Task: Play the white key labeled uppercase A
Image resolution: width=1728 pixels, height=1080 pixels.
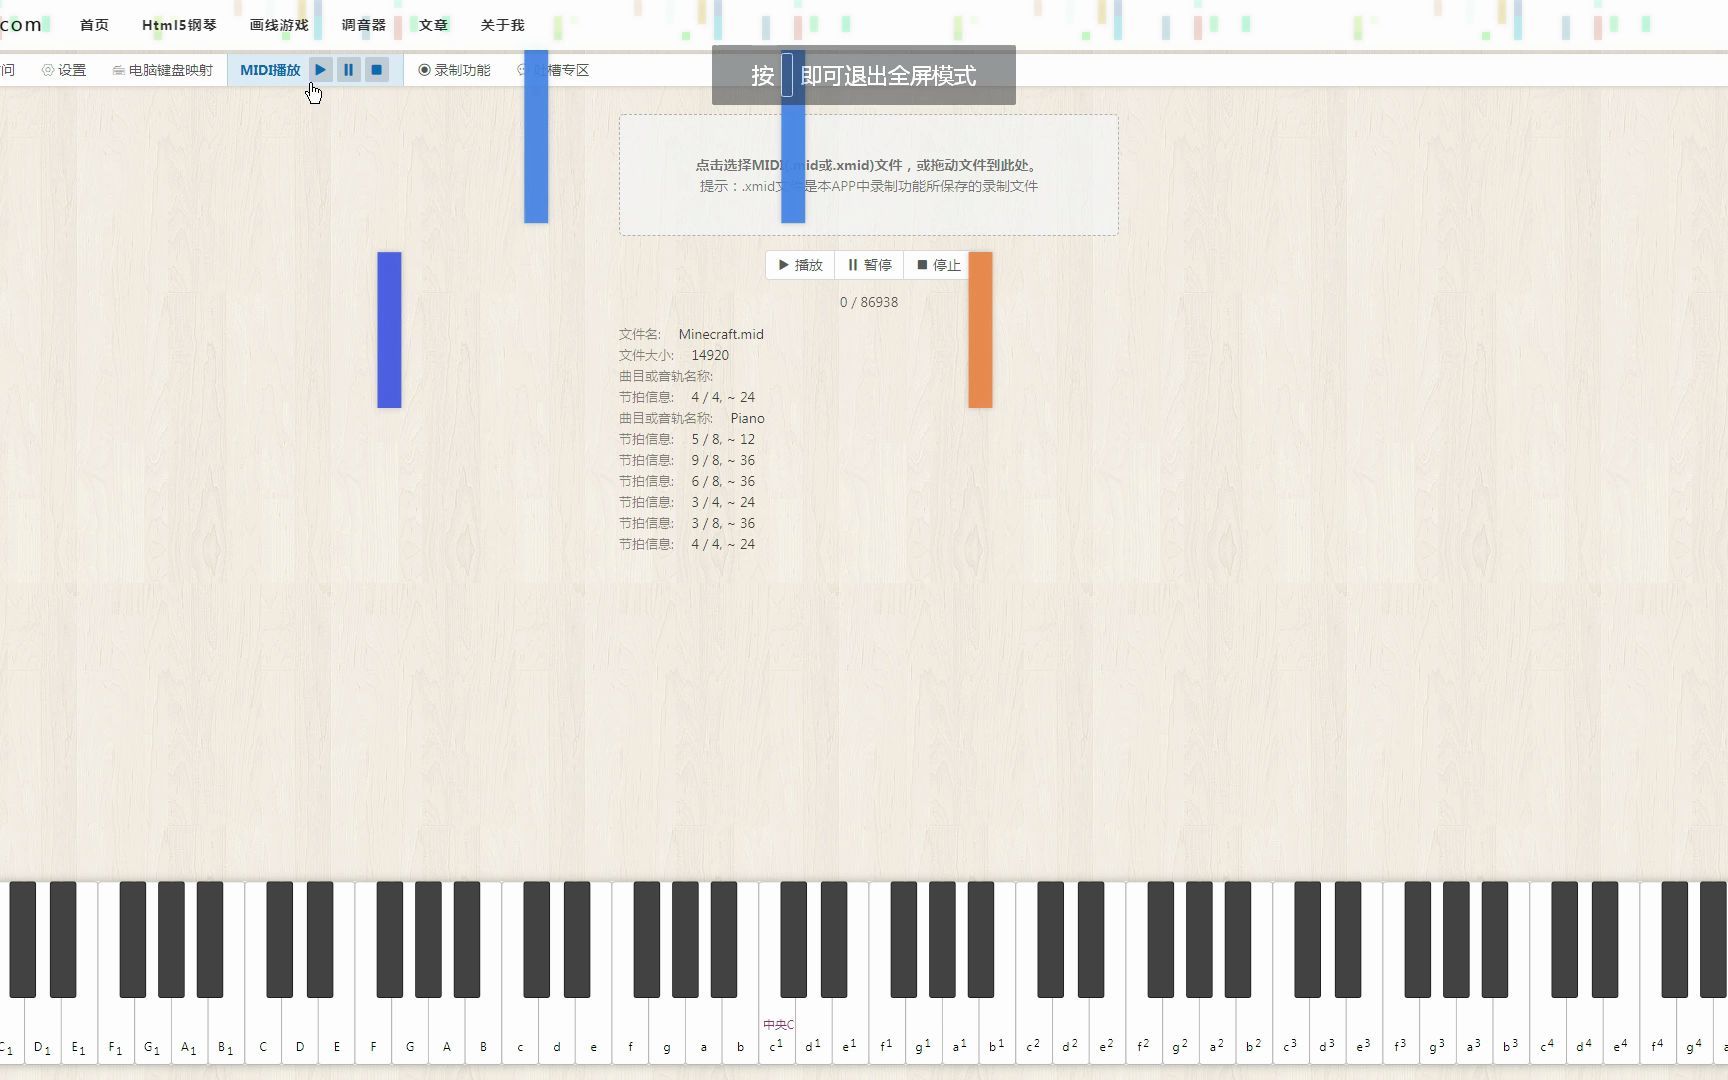Action: (447, 1030)
